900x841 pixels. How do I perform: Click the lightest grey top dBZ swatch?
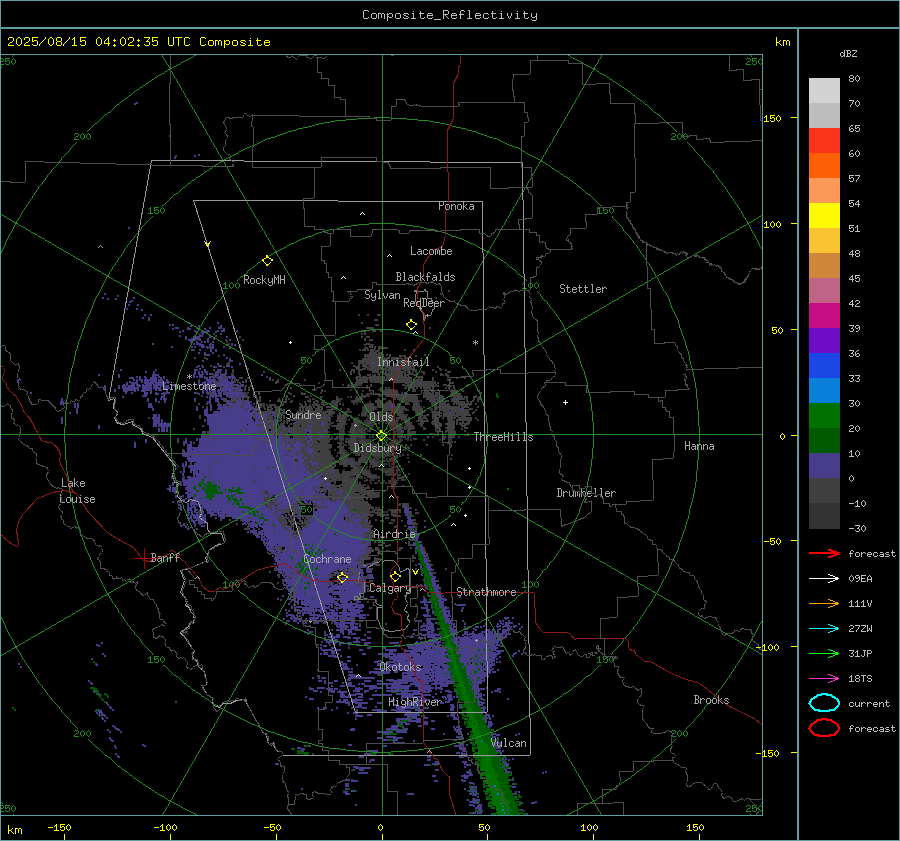[x=824, y=91]
